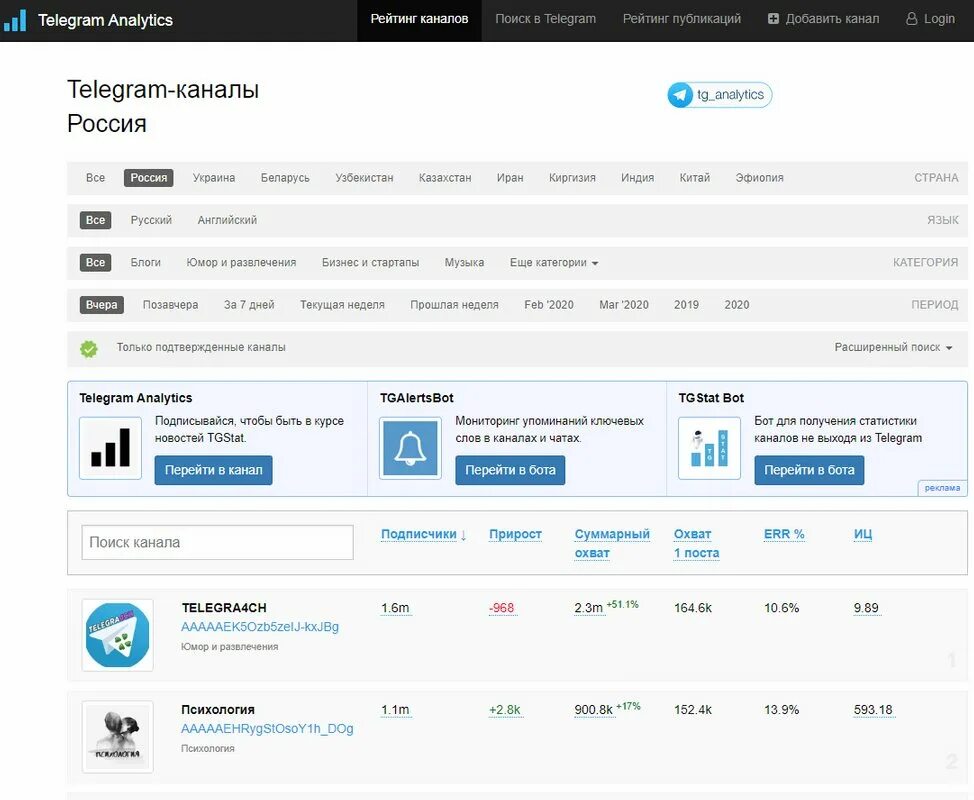The height and width of the screenshot is (800, 974).
Task: Click the user icon next to Login
Action: [x=911, y=19]
